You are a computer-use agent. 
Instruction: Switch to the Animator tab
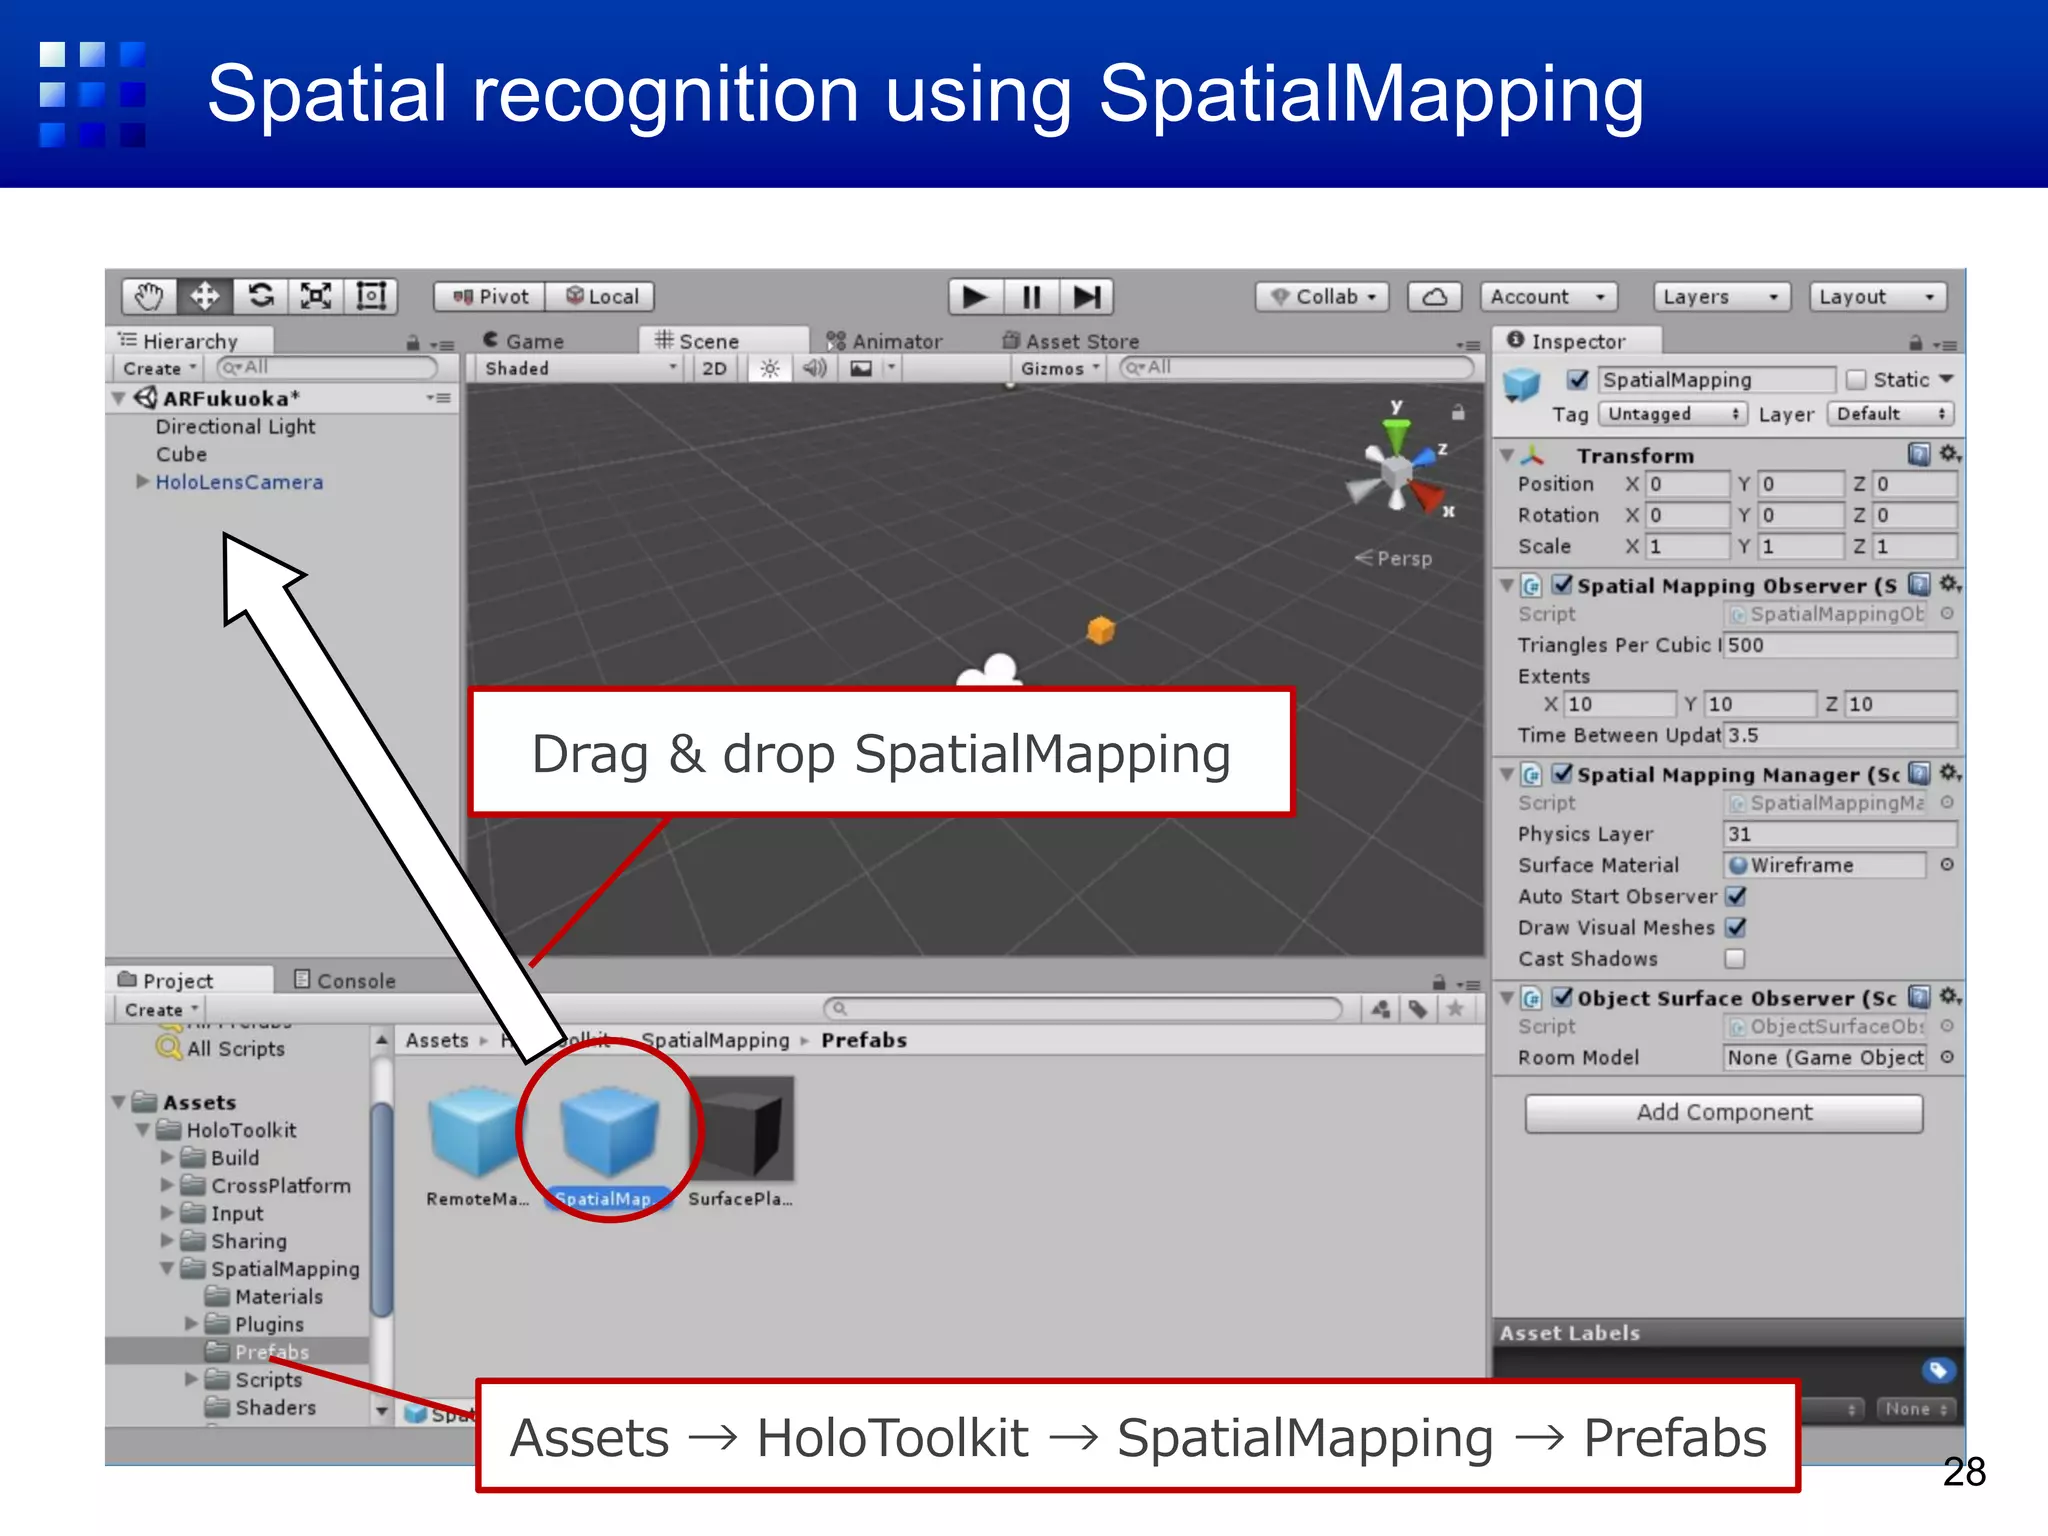(x=884, y=341)
